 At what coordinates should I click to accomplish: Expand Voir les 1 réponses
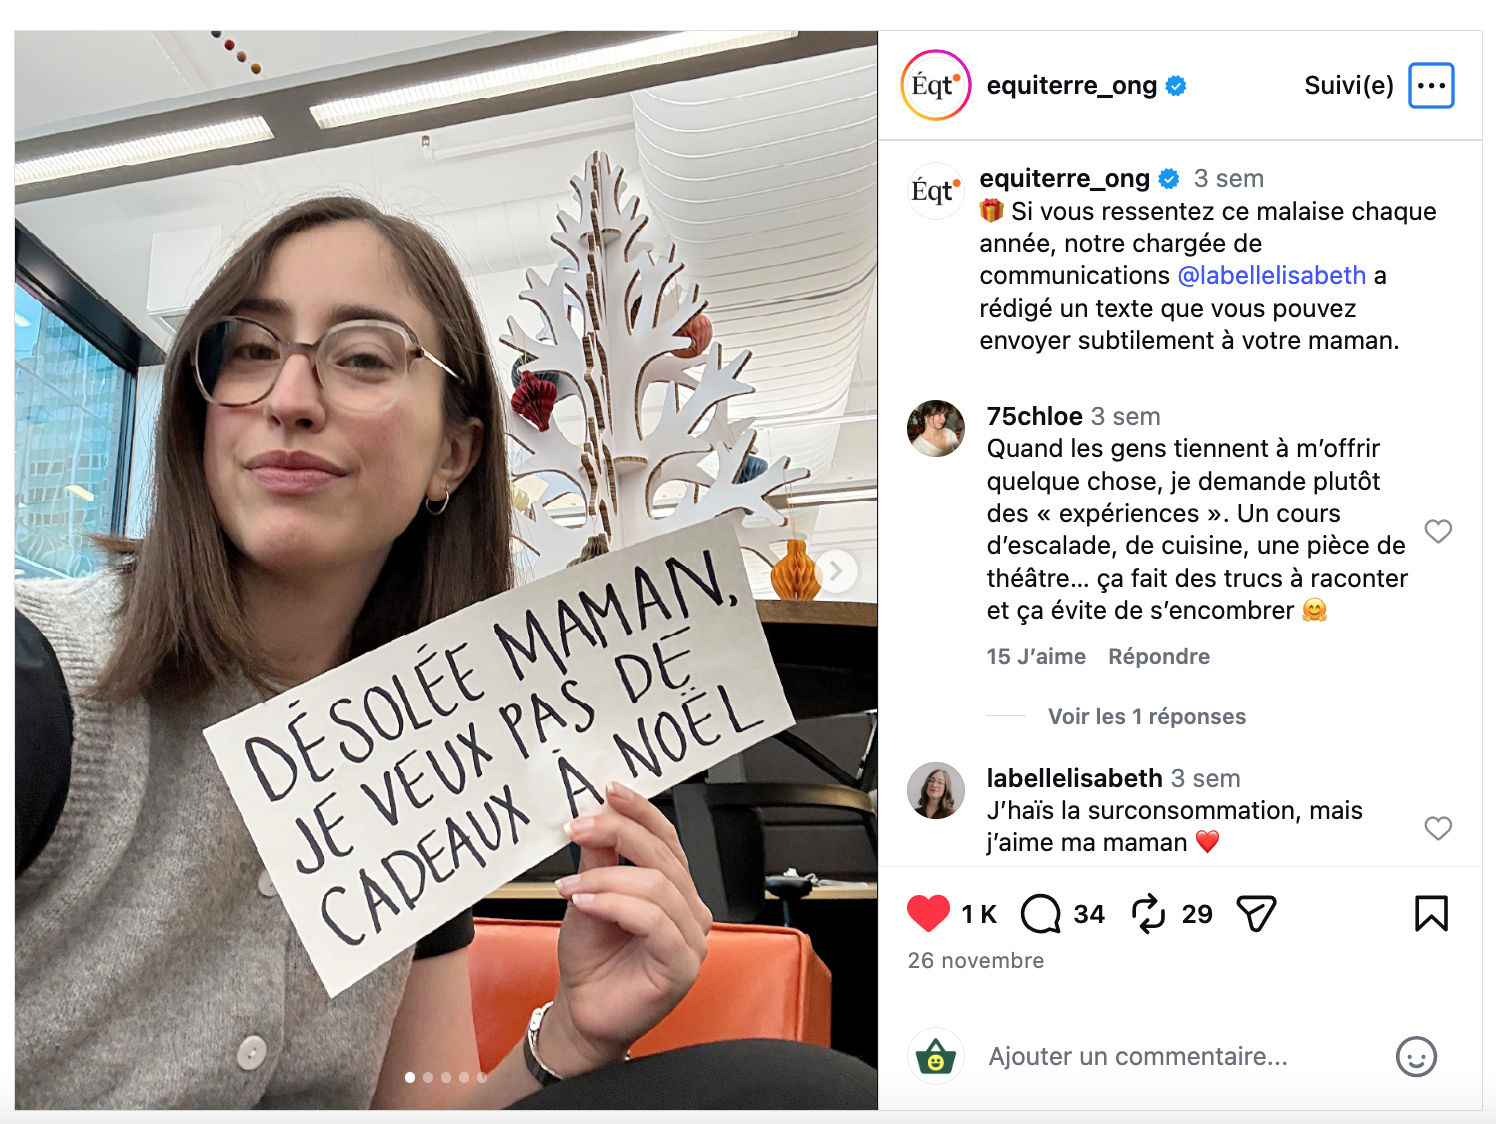pyautogui.click(x=1146, y=716)
